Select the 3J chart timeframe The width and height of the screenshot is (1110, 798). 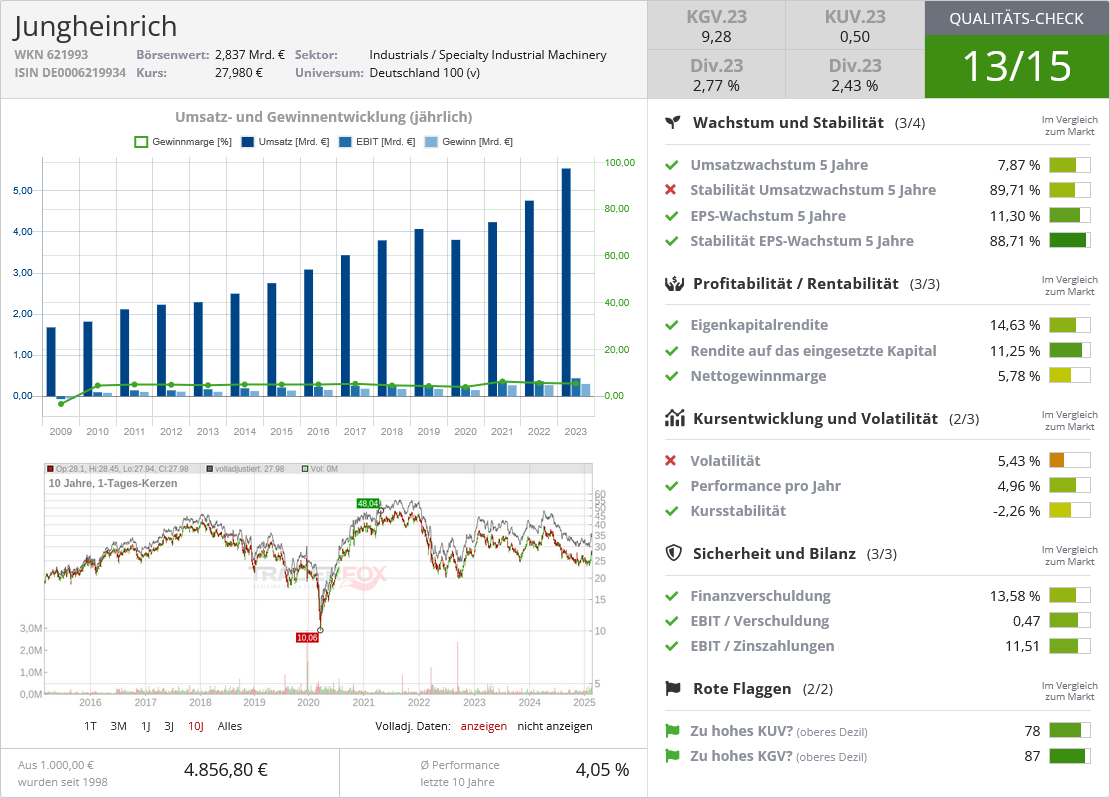pos(168,726)
